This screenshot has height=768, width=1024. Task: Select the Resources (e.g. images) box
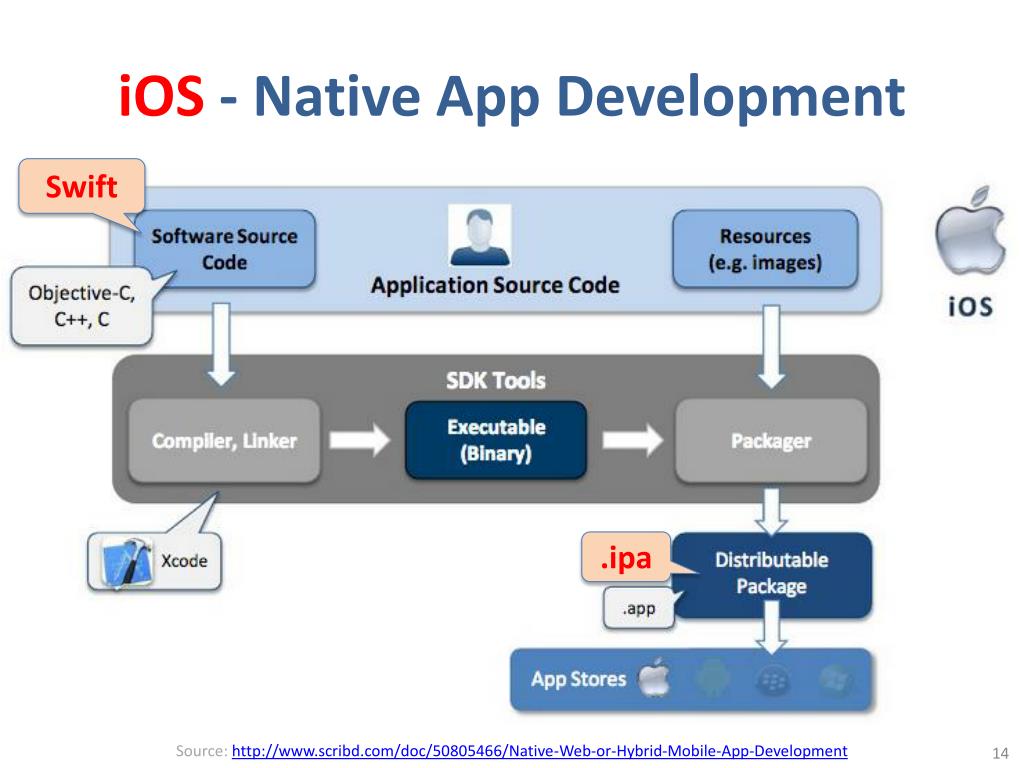pos(765,249)
